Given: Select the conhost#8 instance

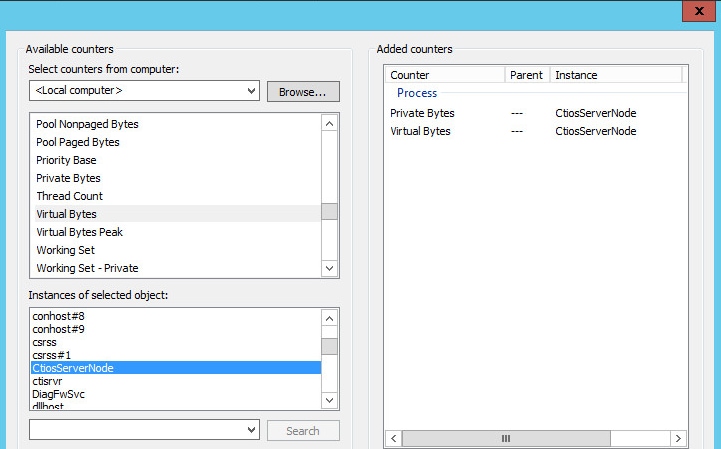Looking at the screenshot, I should pos(59,316).
